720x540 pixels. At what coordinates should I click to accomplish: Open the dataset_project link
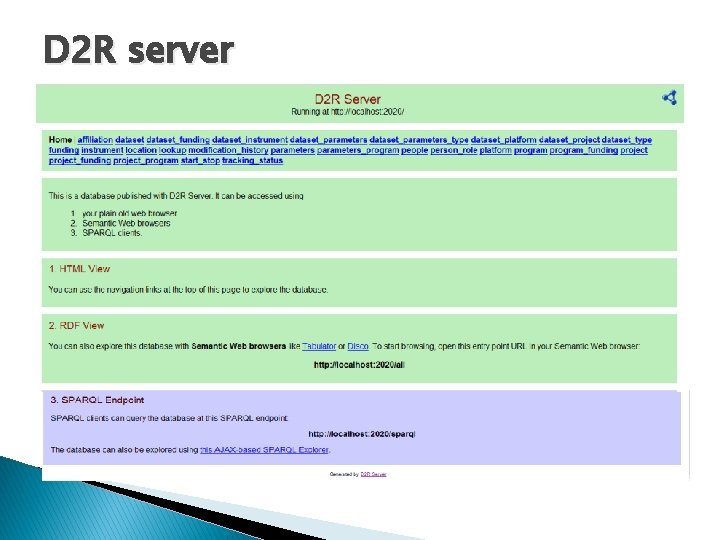(x=569, y=140)
